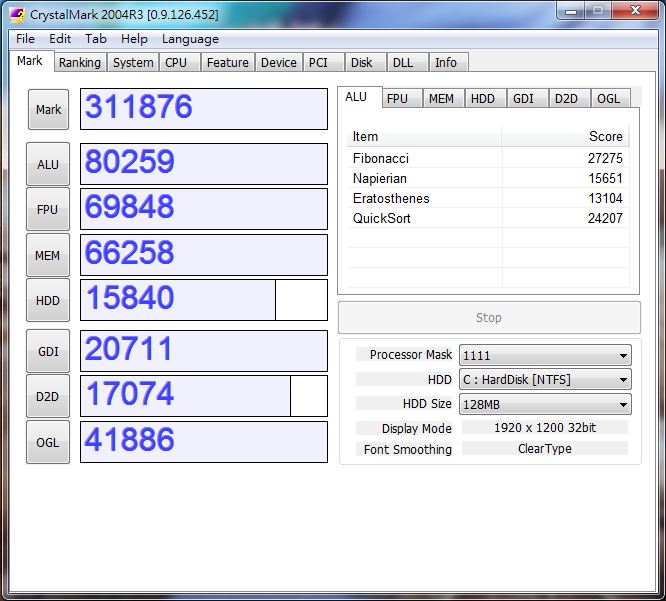The height and width of the screenshot is (601, 666).
Task: Click the D2D score 17074 progress bar
Action: tap(204, 396)
